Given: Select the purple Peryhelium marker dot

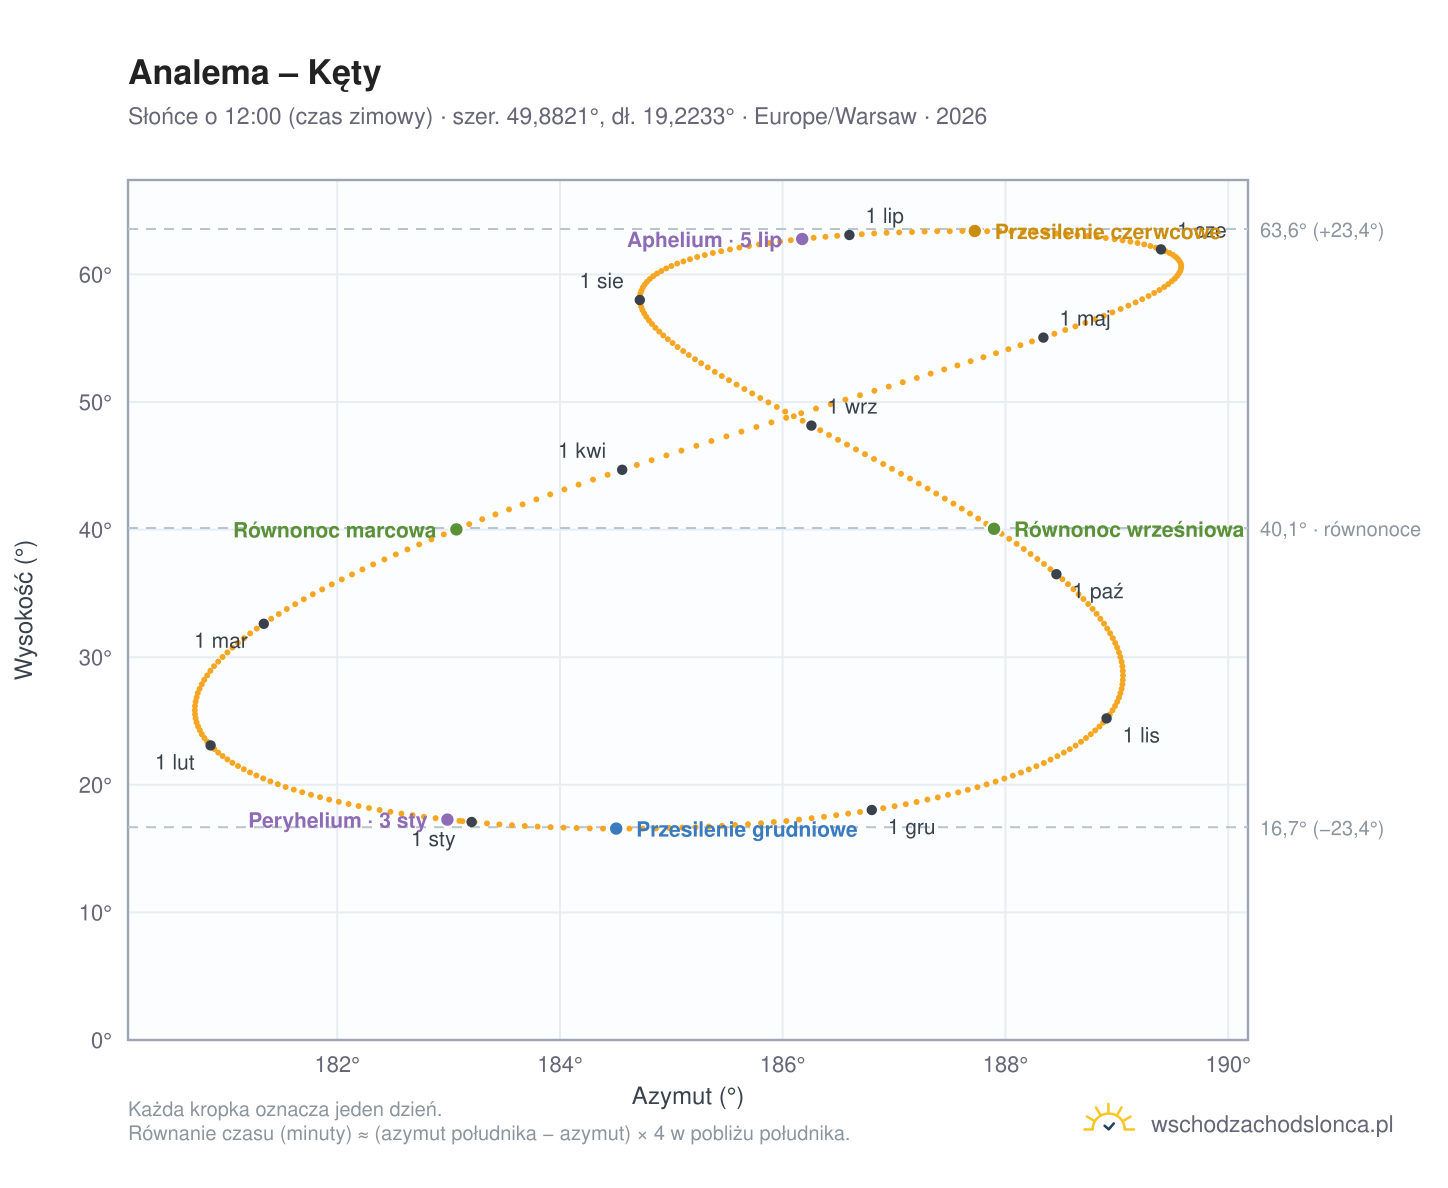Looking at the screenshot, I should point(447,820).
